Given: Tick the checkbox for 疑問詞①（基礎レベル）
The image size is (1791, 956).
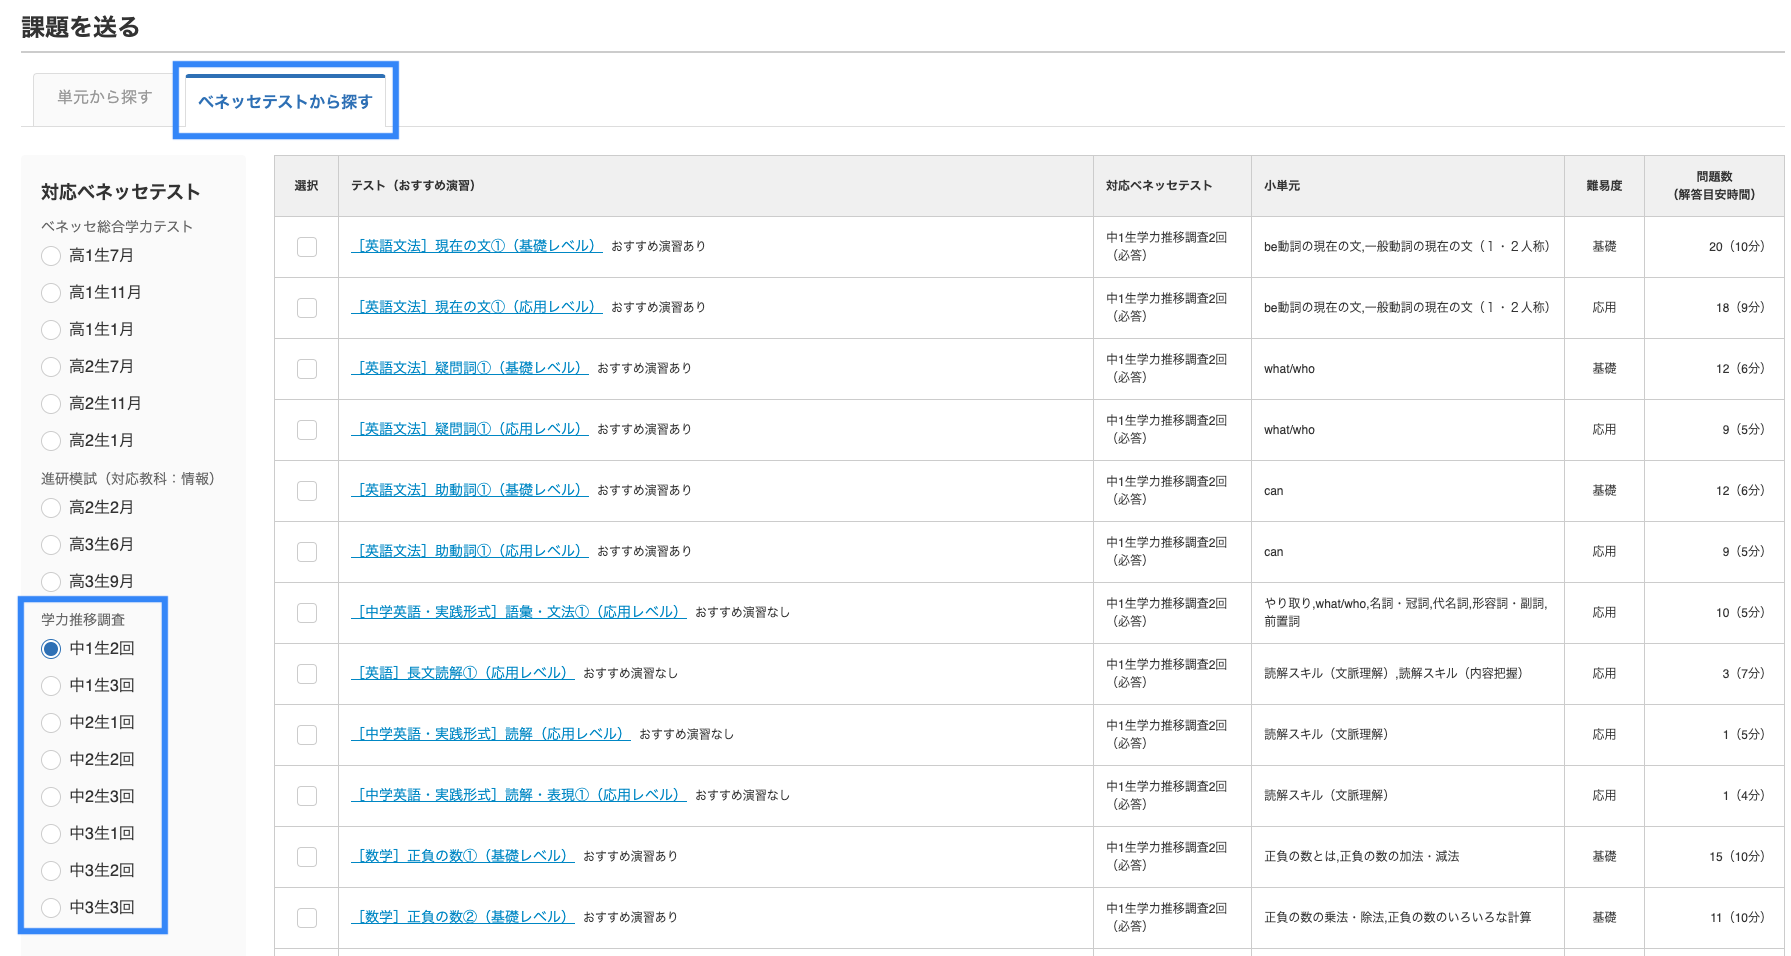Looking at the screenshot, I should point(307,369).
